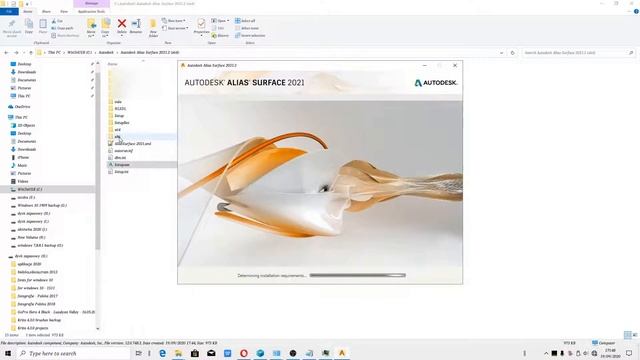Switch to the Share ribbon tab
Viewport: 640px width, 360px height.
(x=46, y=11)
